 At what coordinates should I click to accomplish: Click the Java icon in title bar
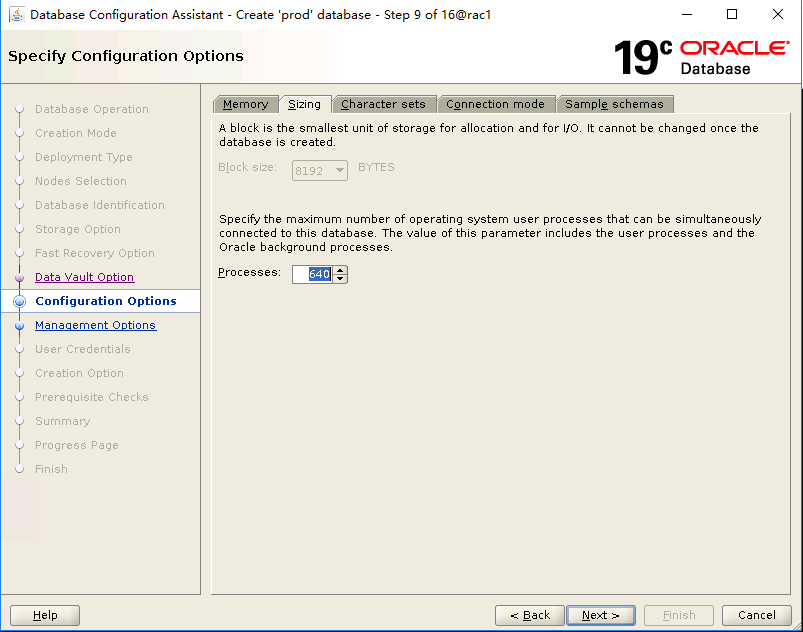[17, 14]
